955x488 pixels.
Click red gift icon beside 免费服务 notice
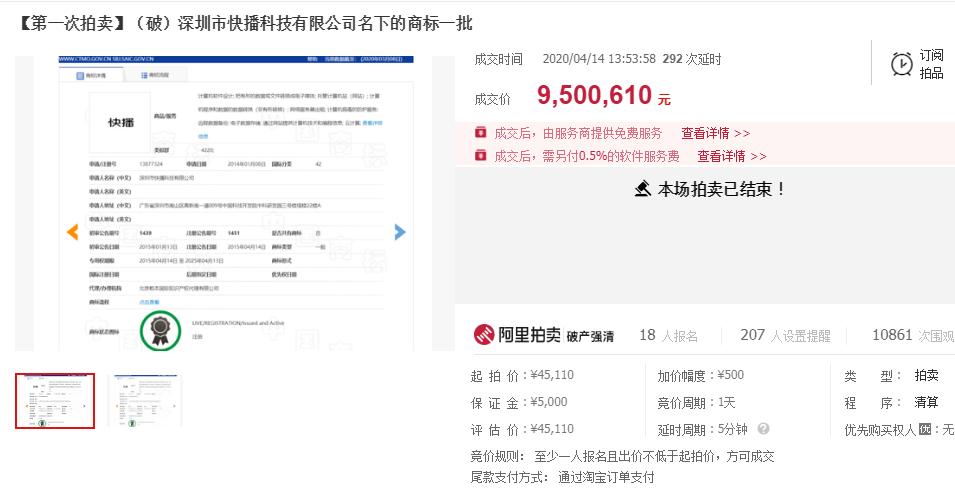pos(481,132)
